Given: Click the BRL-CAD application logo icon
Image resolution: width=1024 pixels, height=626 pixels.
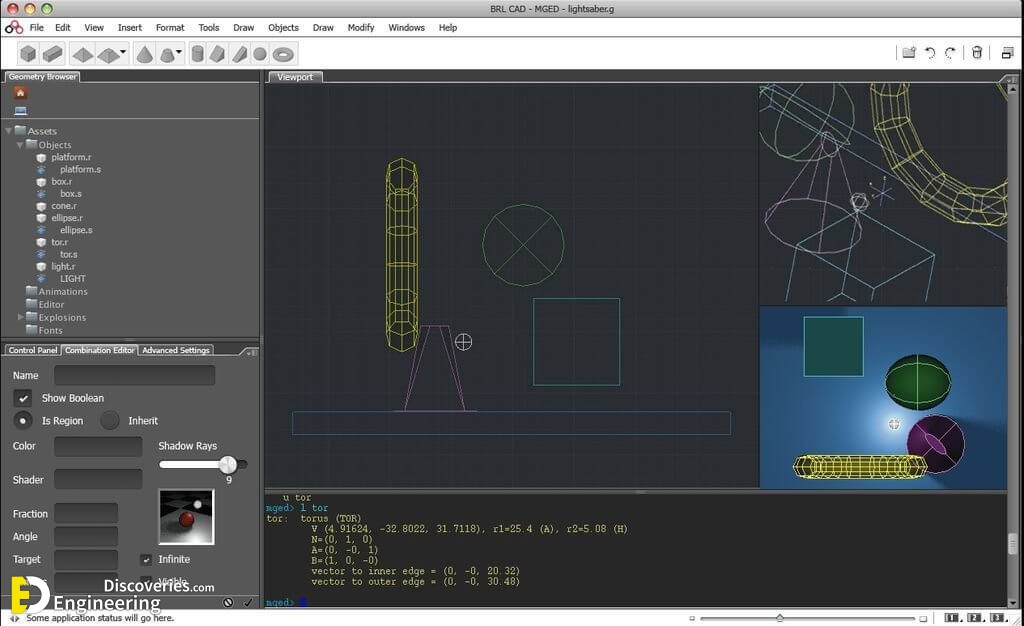Looking at the screenshot, I should (x=14, y=27).
